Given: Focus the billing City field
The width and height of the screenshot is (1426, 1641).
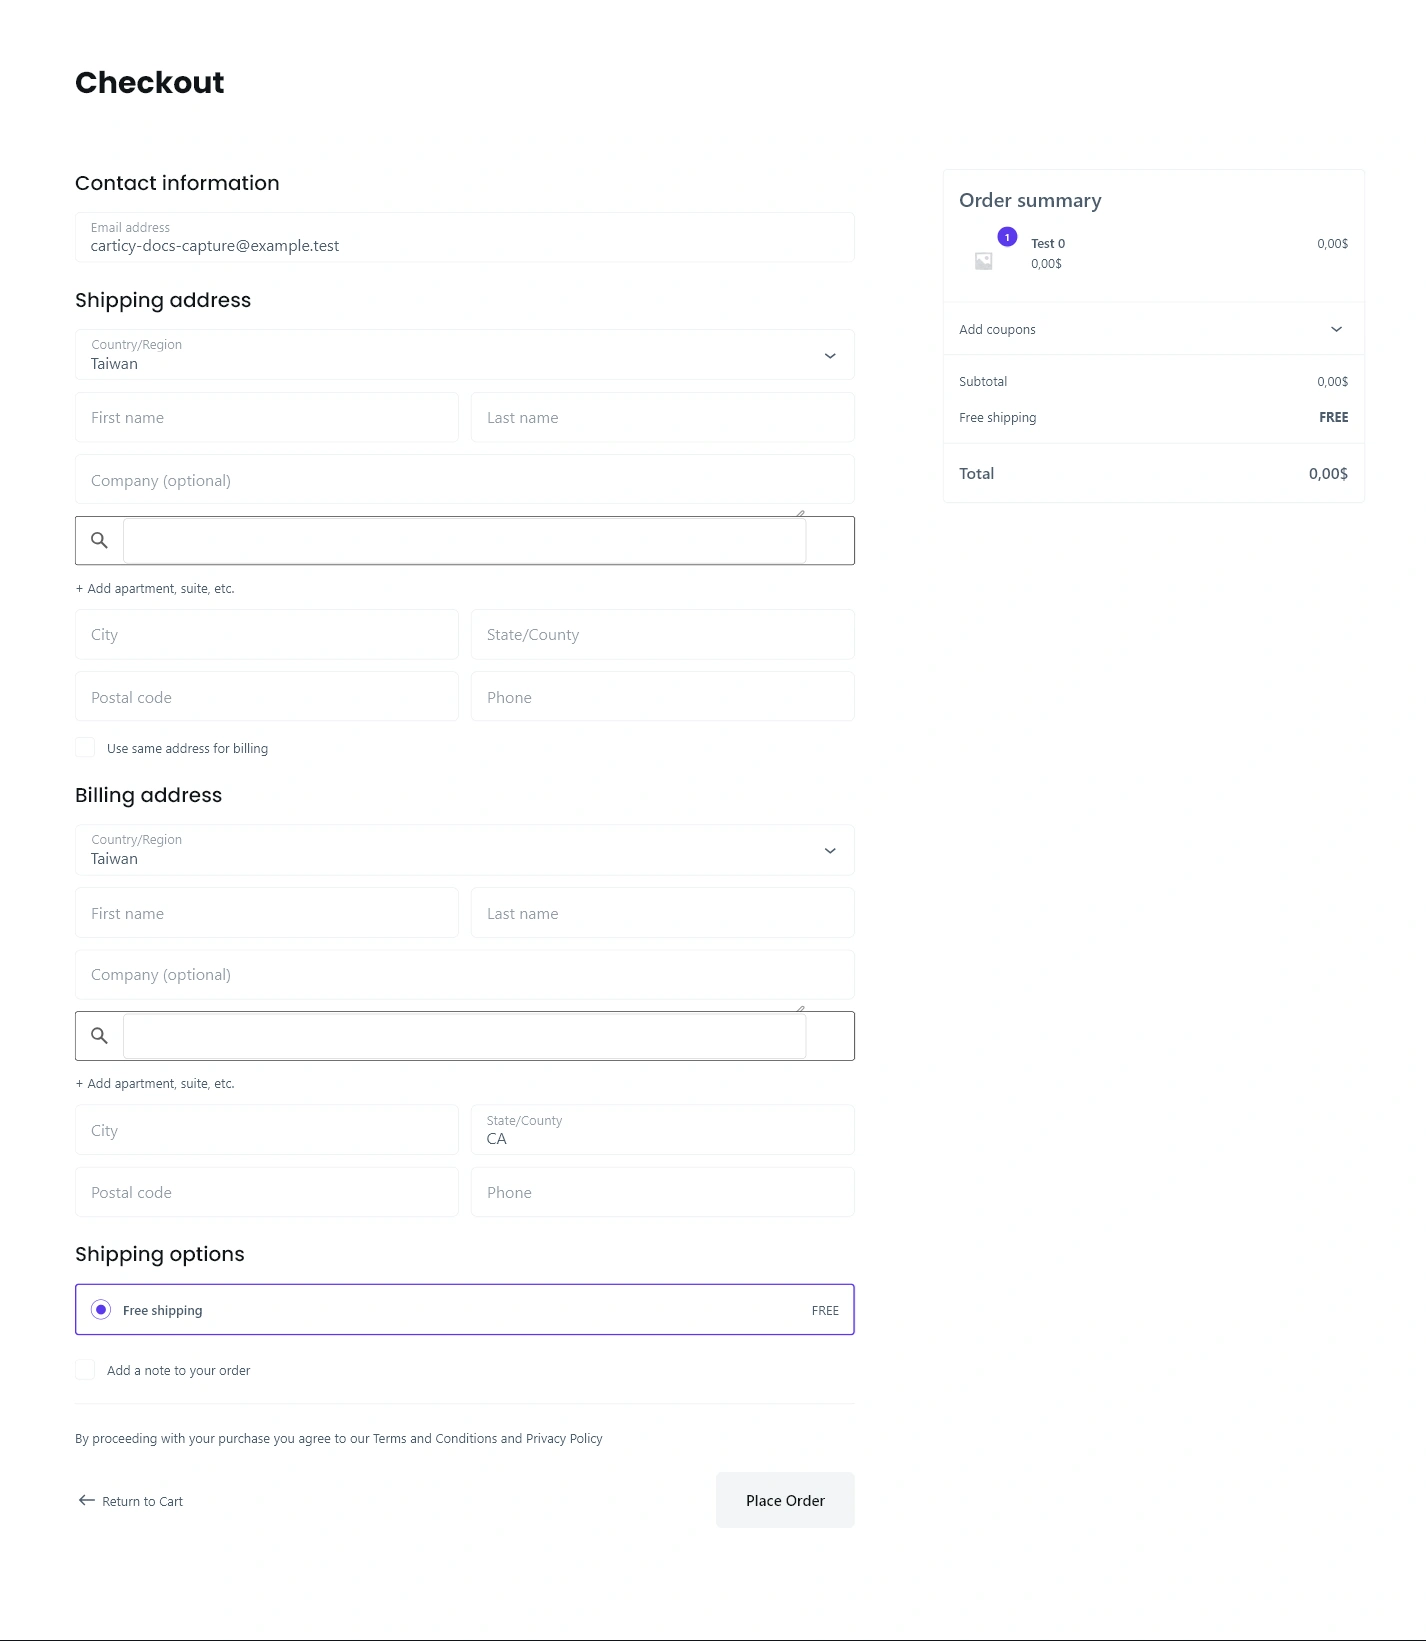Looking at the screenshot, I should click(267, 1130).
